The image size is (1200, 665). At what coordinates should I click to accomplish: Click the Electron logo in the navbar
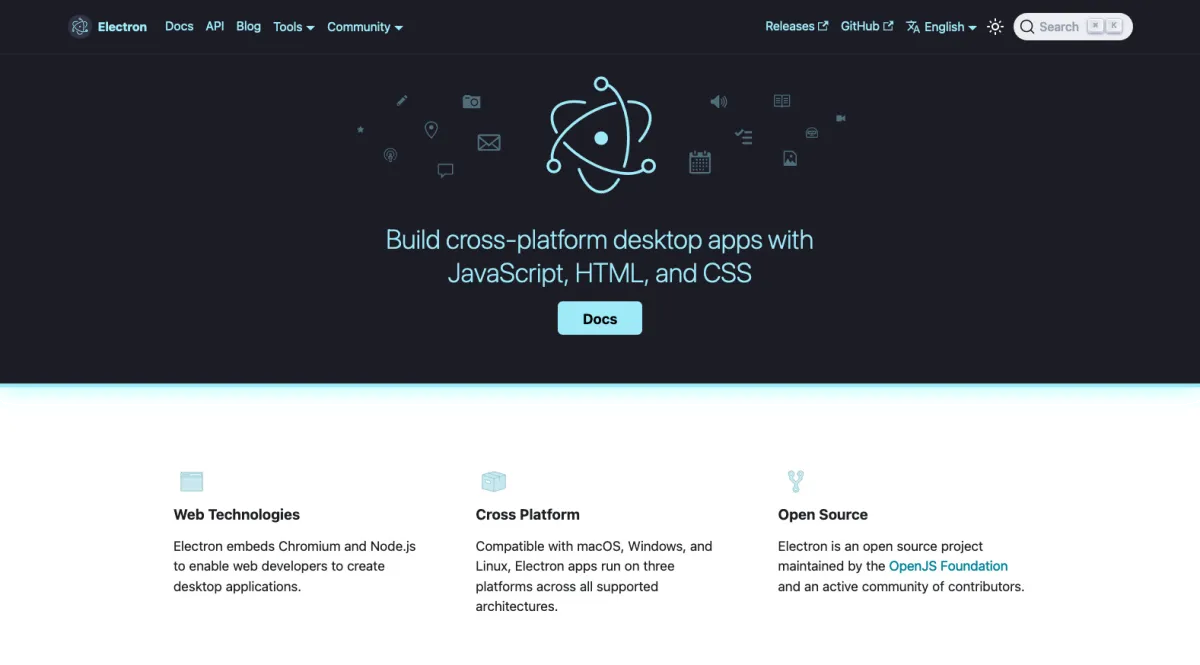[80, 27]
